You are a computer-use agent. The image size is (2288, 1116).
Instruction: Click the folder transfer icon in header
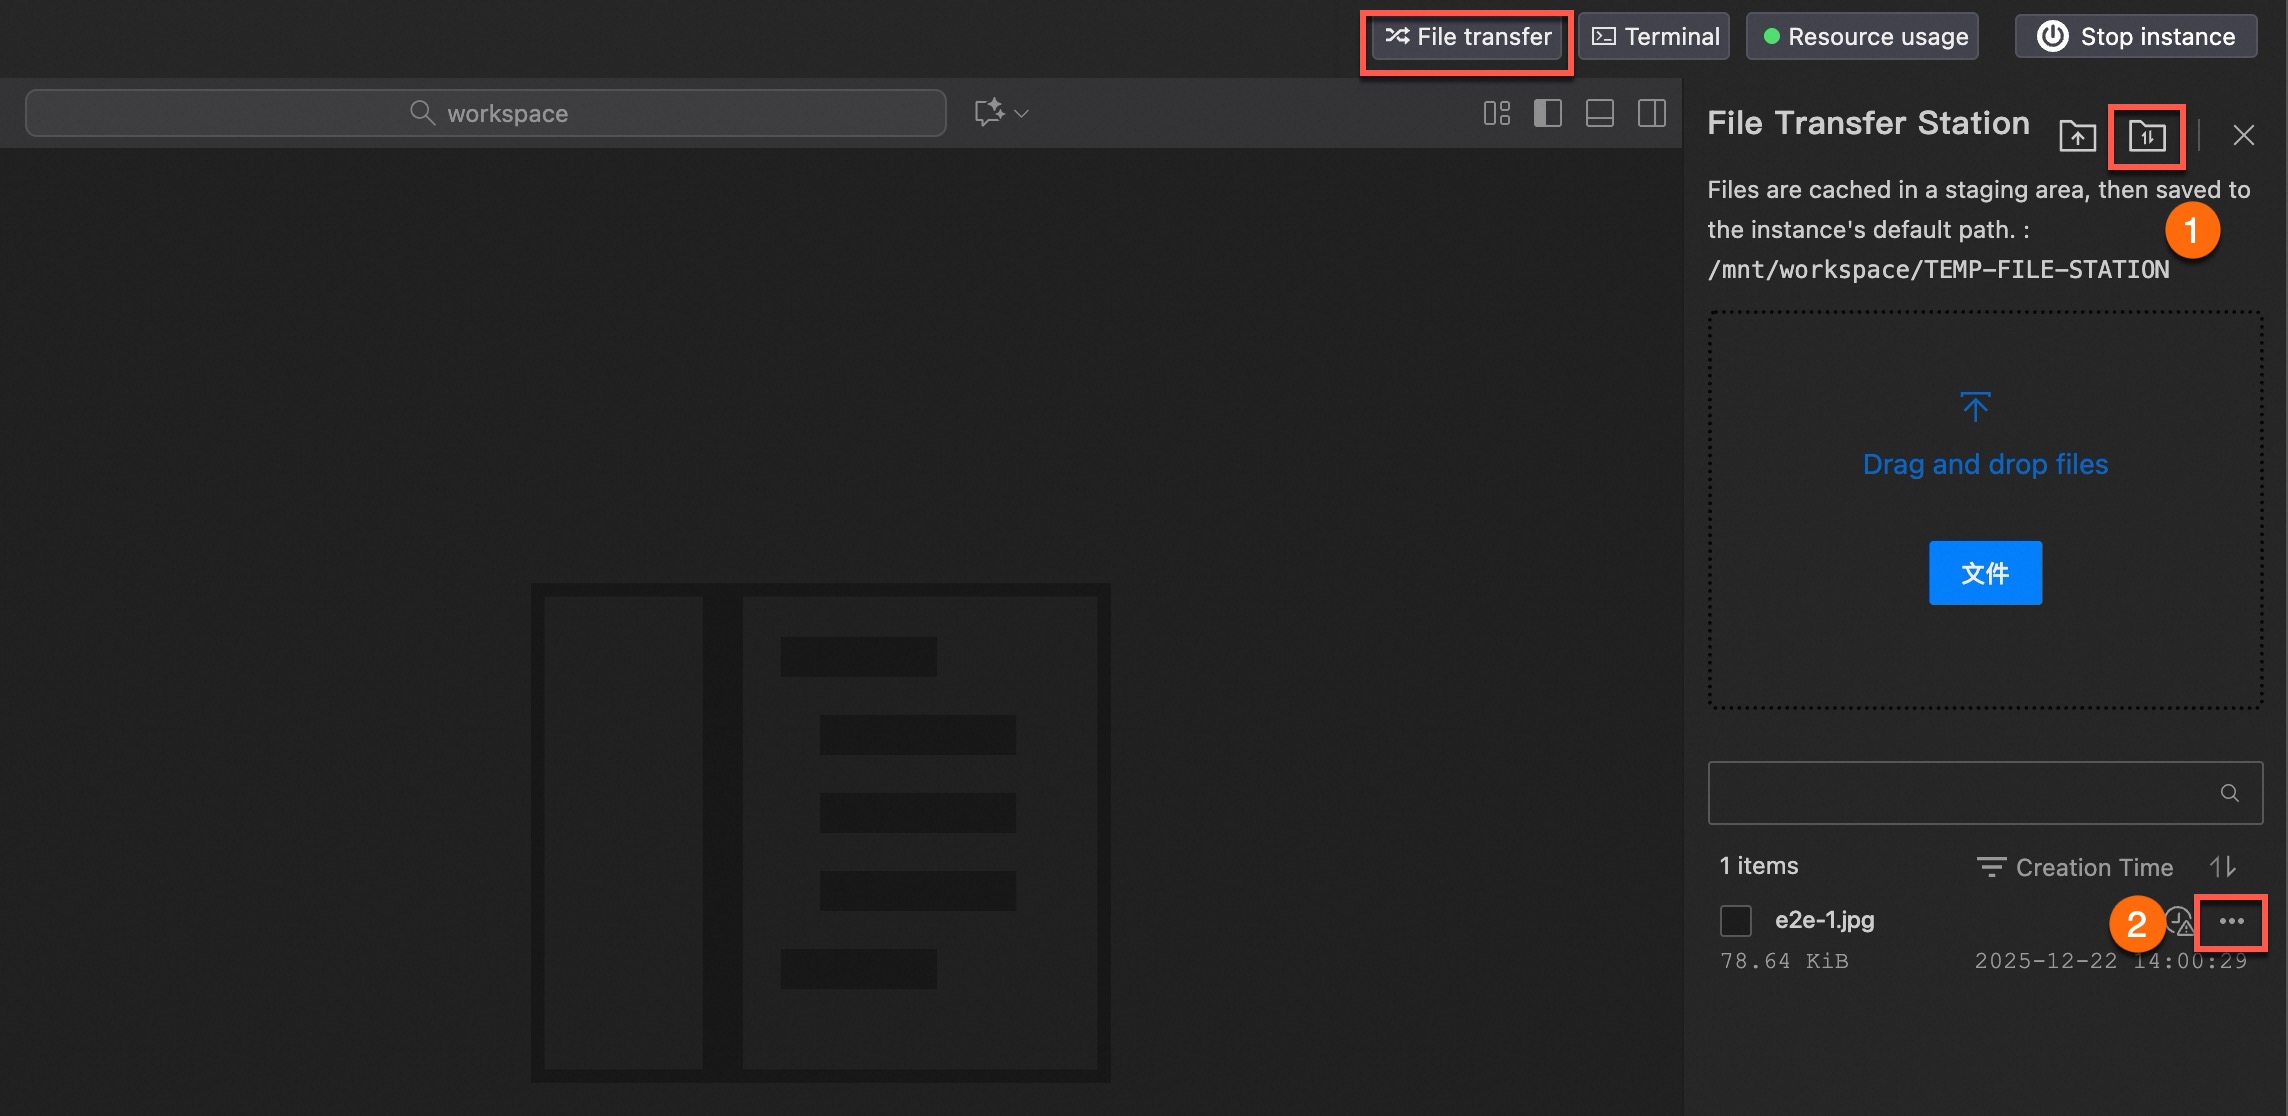point(2147,135)
